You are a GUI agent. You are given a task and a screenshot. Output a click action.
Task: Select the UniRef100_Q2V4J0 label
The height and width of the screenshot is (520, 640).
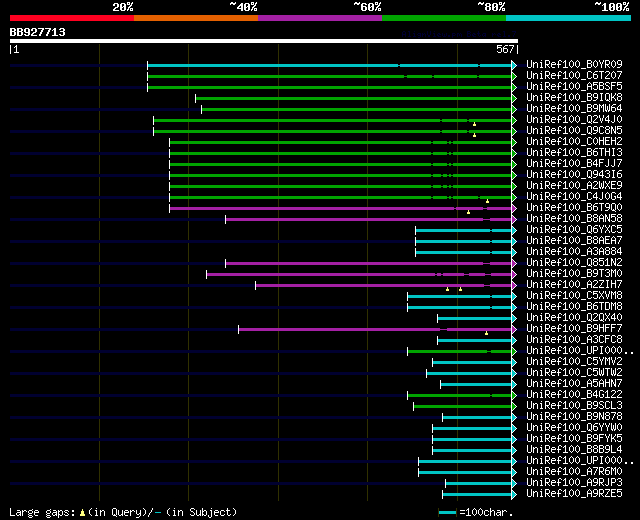[x=574, y=120]
